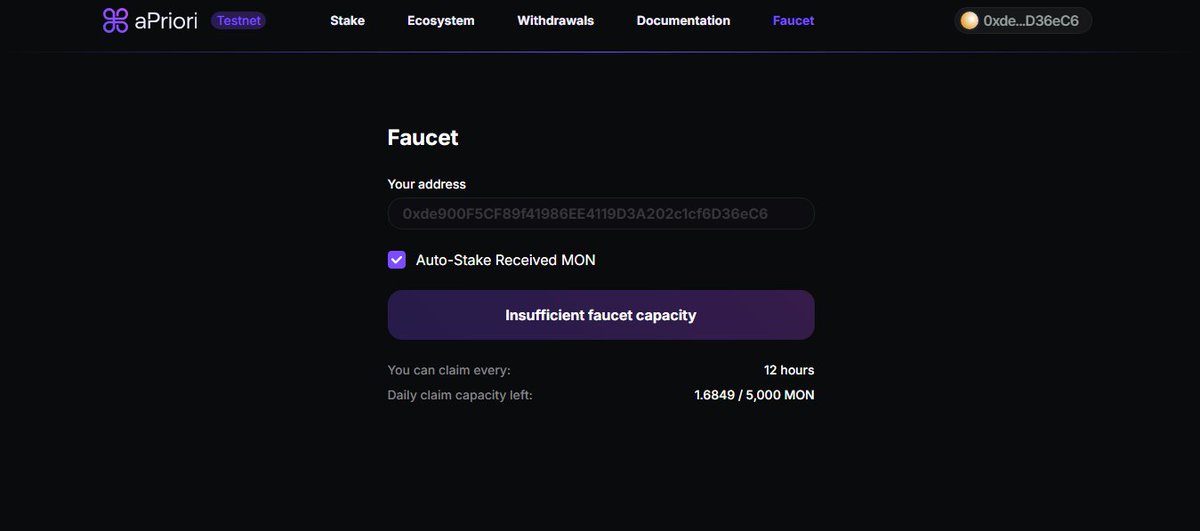
Task: Click the wallet avatar circle icon
Action: pos(969,20)
